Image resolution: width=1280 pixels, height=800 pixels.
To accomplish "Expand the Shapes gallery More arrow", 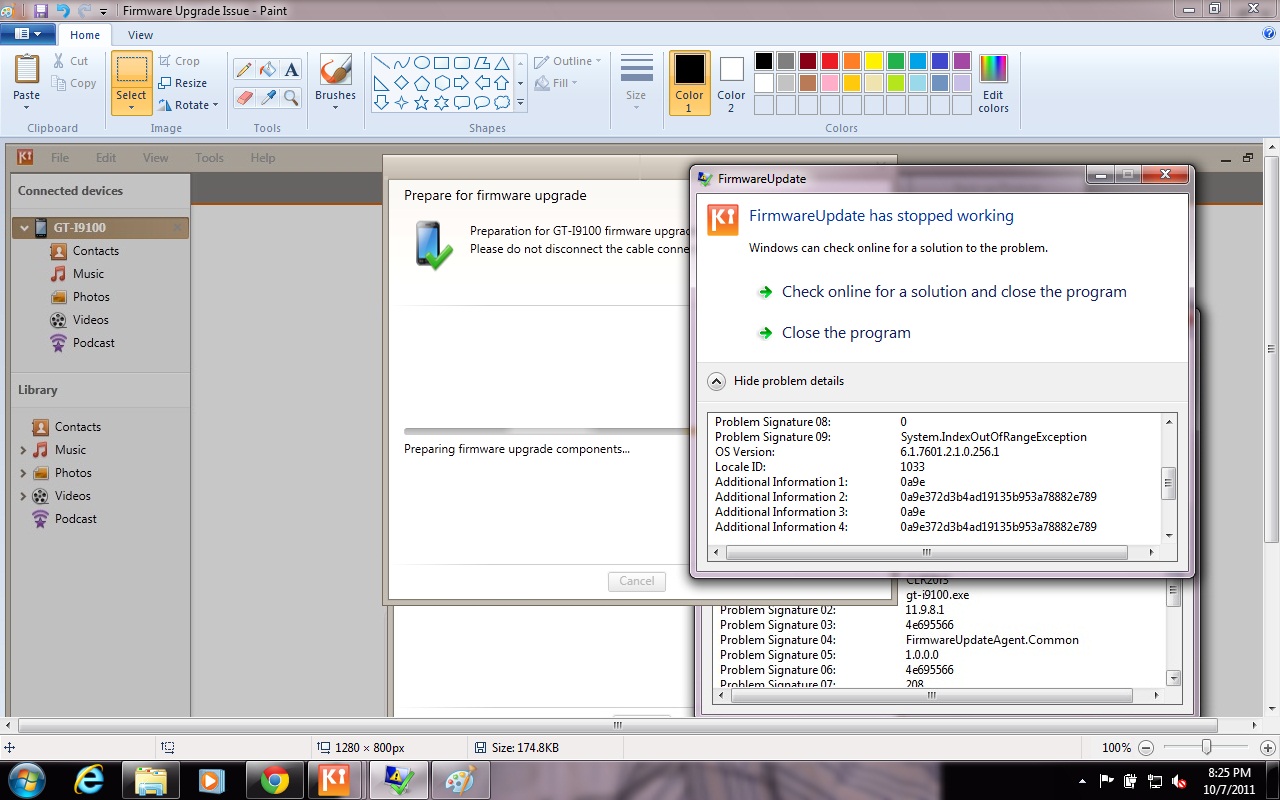I will click(x=520, y=102).
